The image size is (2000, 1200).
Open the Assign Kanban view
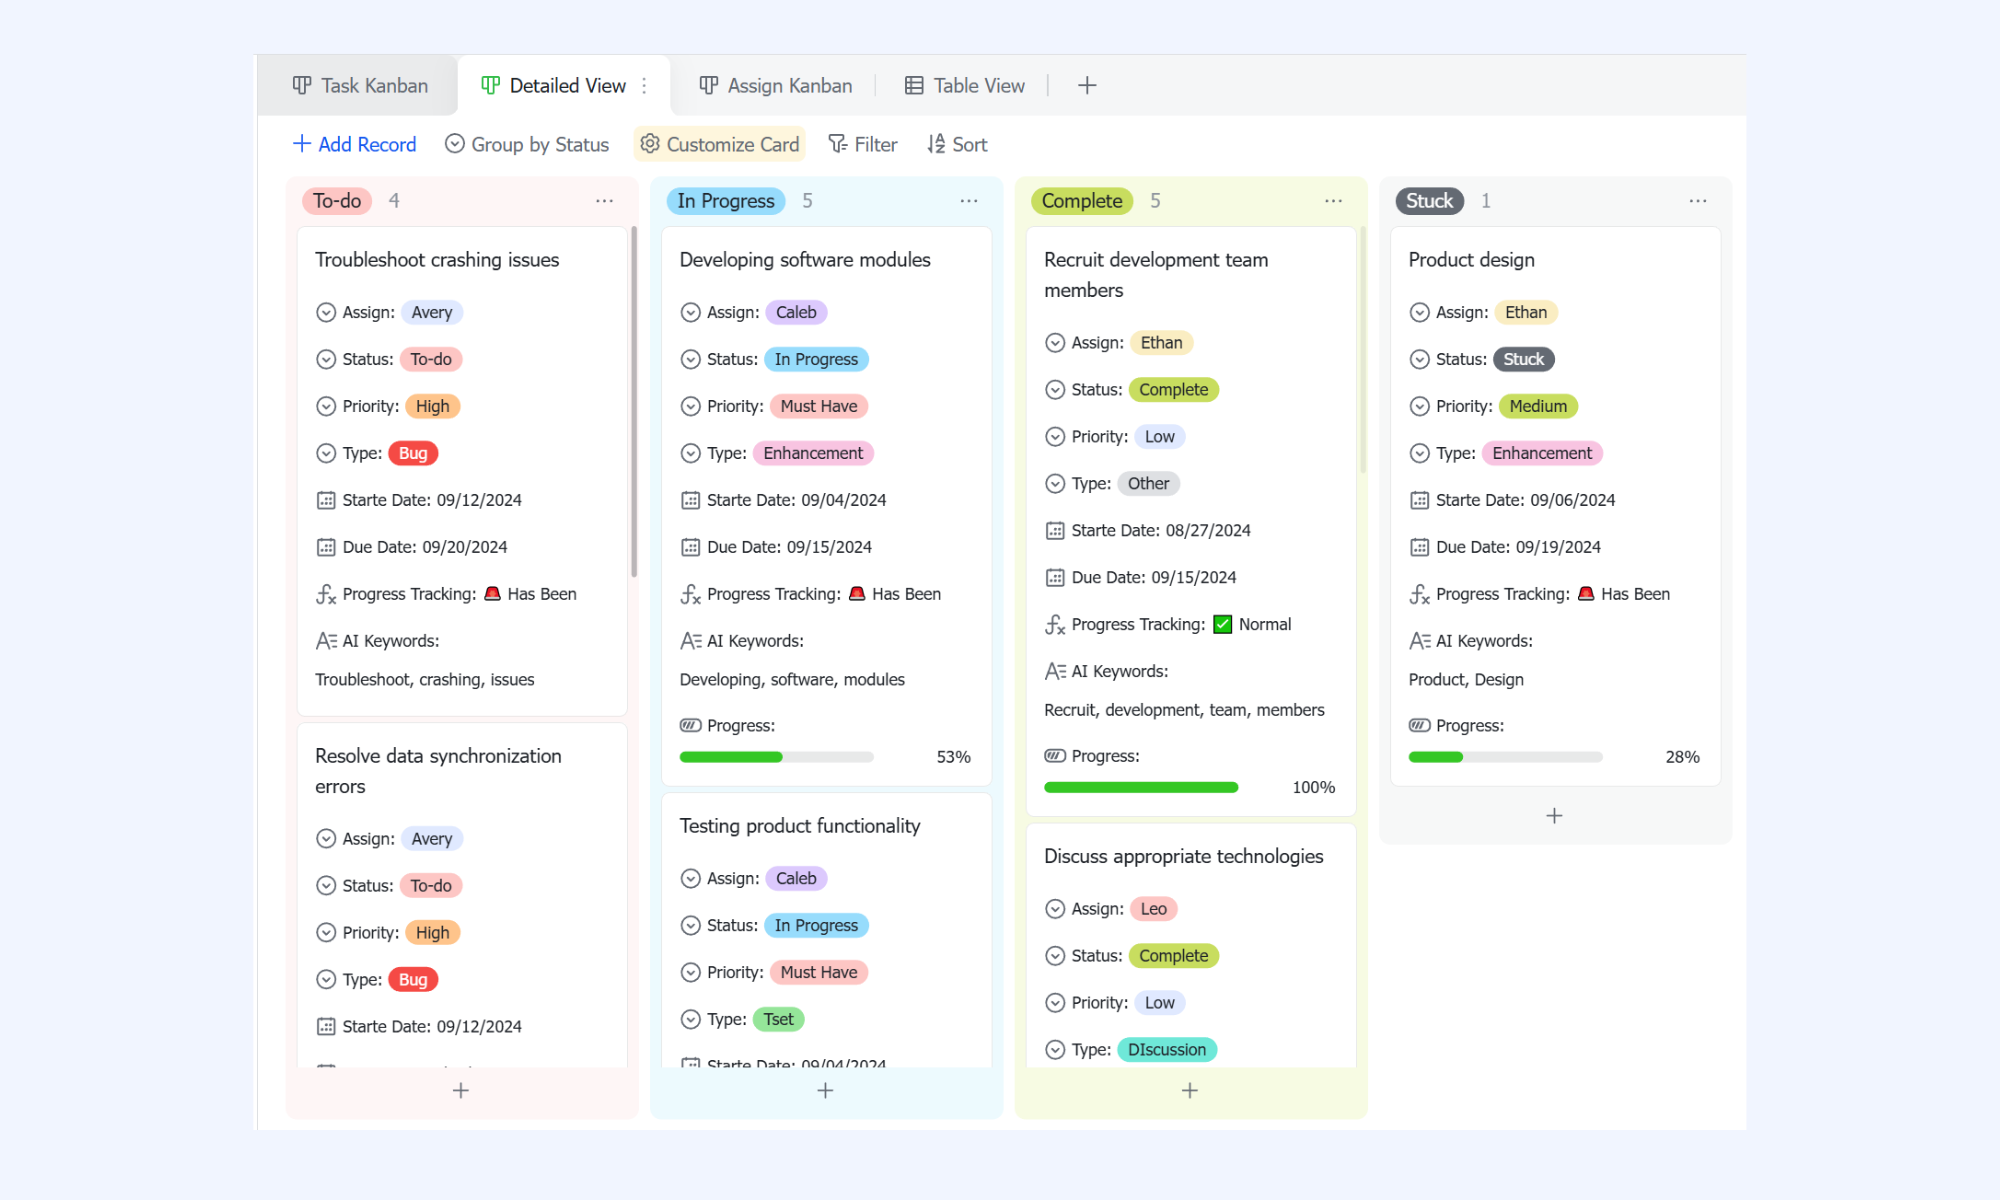pyautogui.click(x=776, y=86)
